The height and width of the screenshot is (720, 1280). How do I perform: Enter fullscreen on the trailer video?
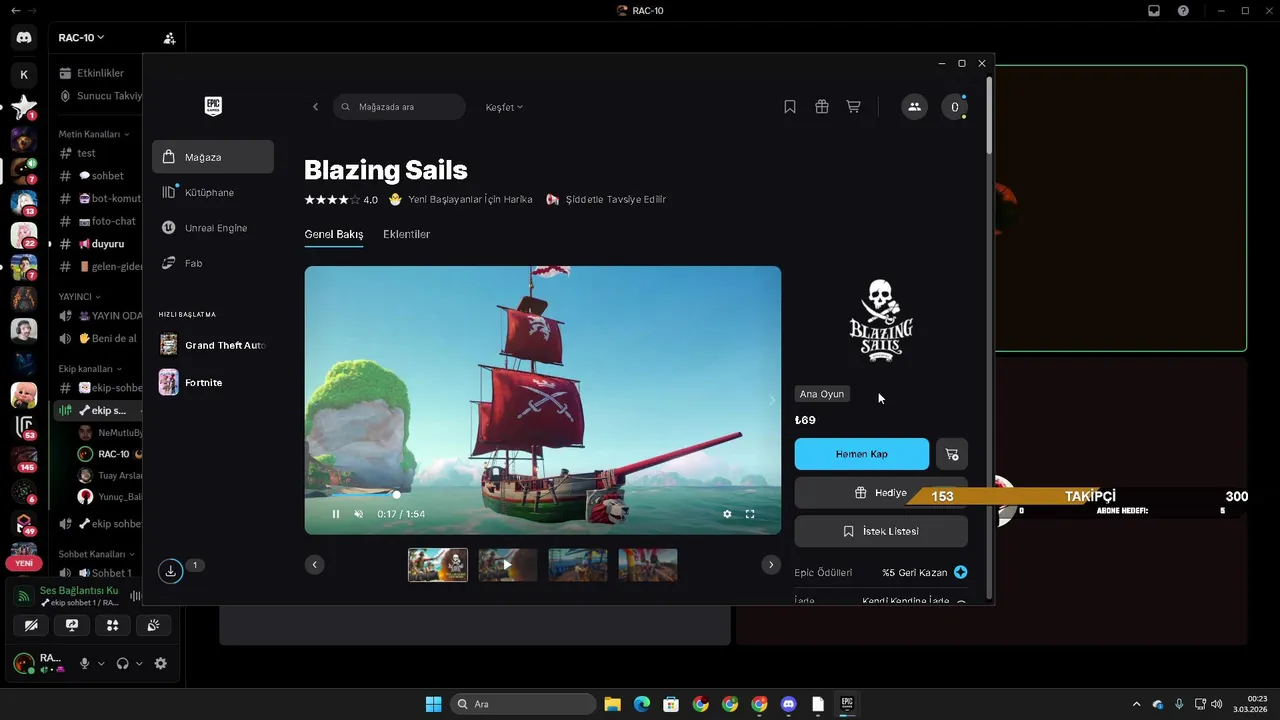pos(750,514)
